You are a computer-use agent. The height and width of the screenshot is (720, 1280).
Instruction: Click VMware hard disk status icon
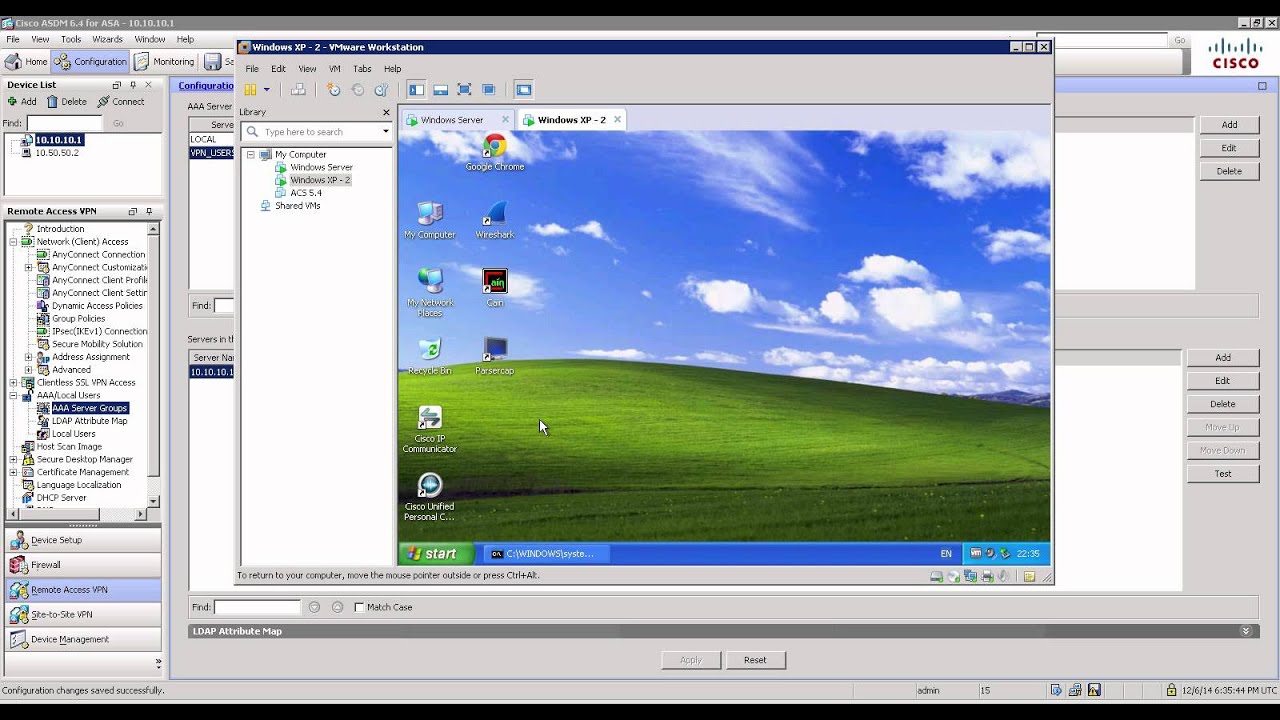coord(936,576)
